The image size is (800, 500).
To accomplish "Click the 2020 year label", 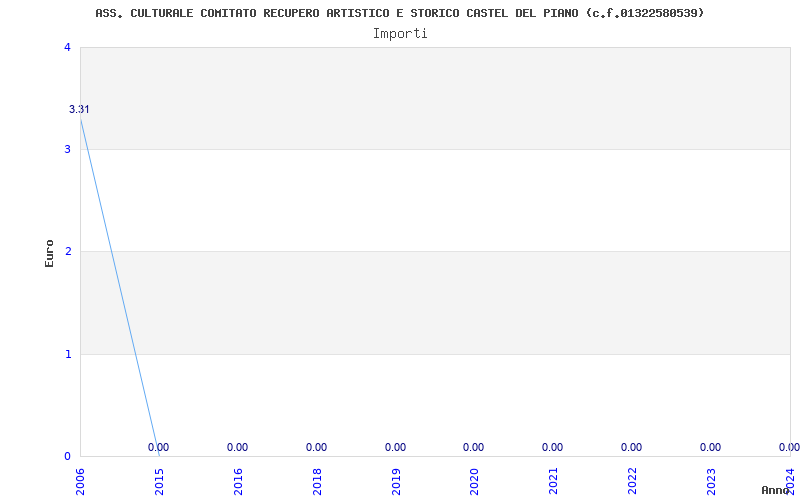I will tap(474, 481).
